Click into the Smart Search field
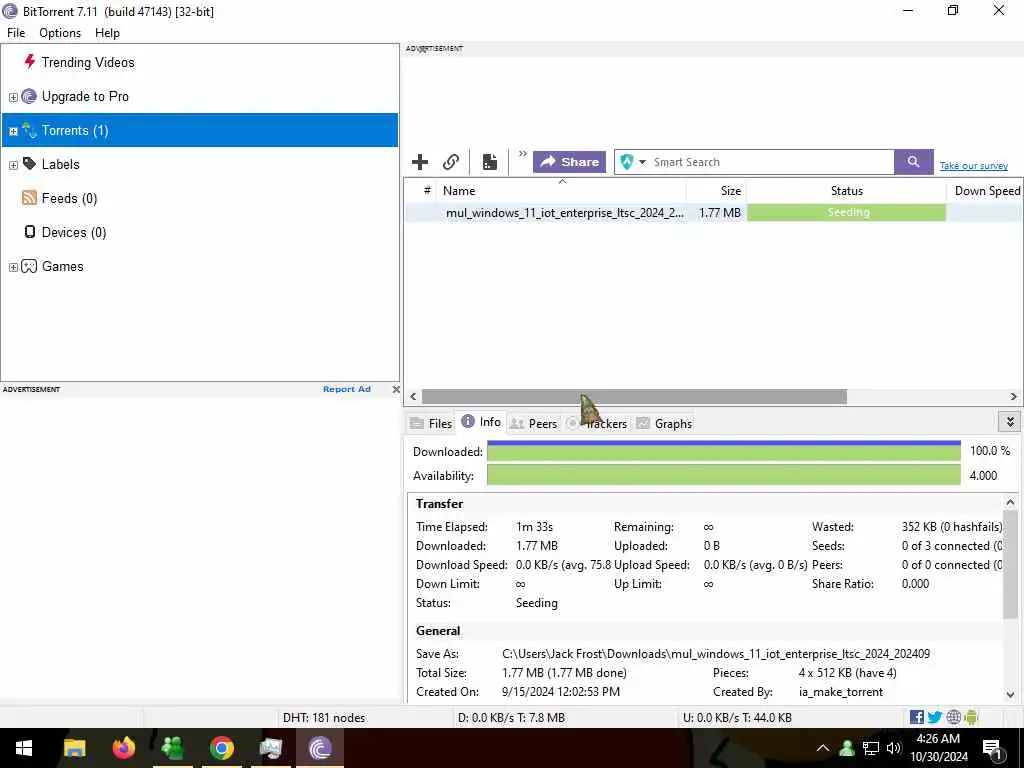The image size is (1024, 768). [771, 162]
